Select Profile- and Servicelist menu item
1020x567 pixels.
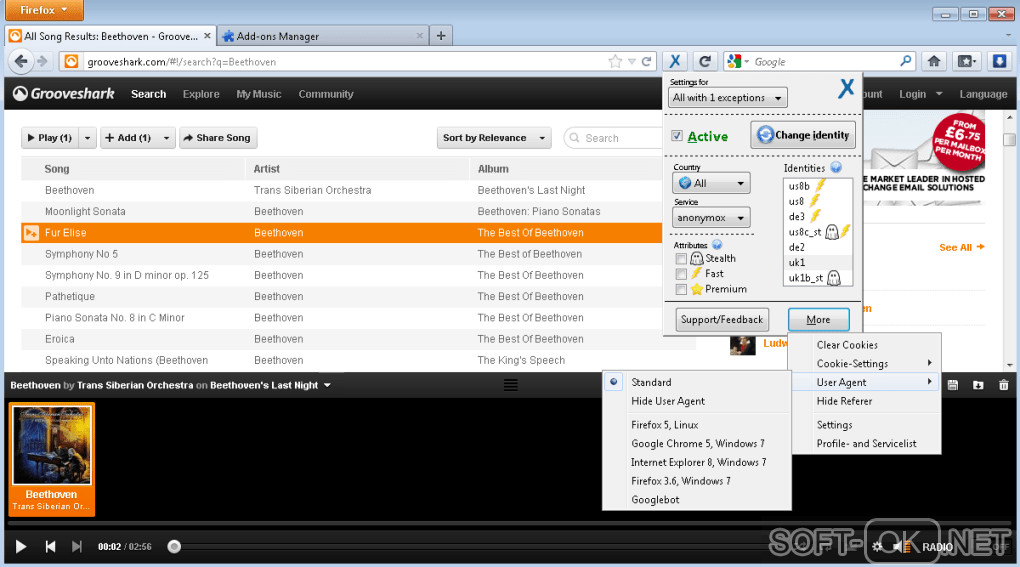(866, 443)
